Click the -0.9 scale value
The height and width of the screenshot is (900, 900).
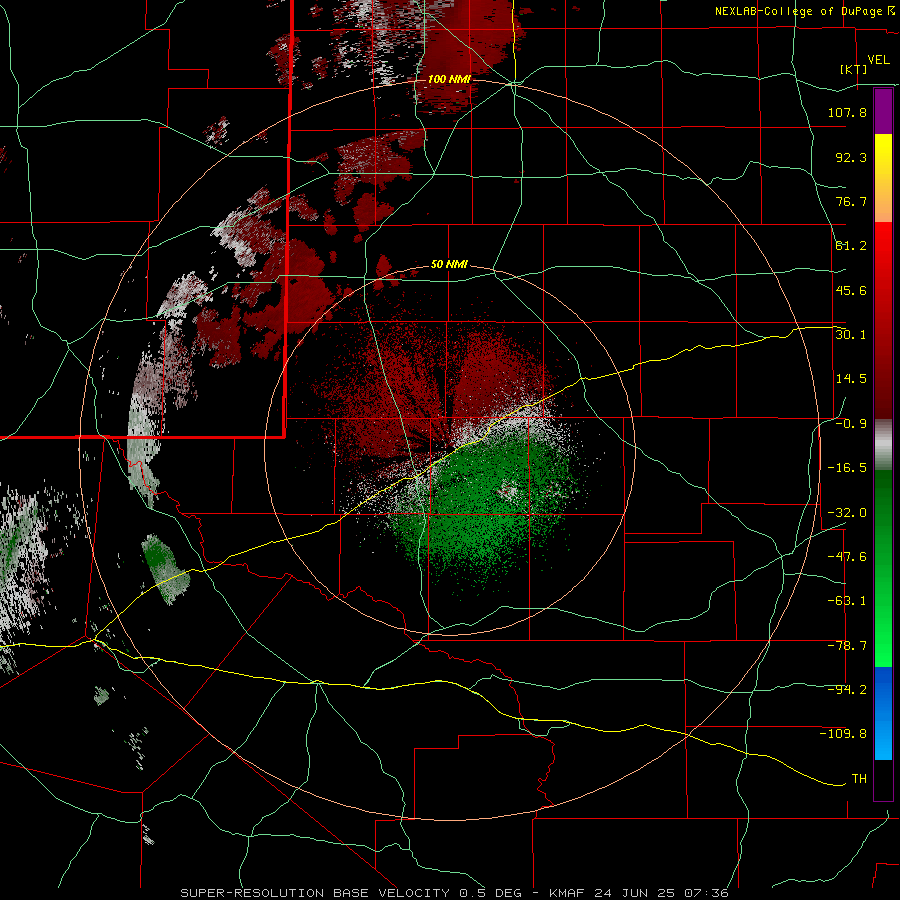(851, 423)
